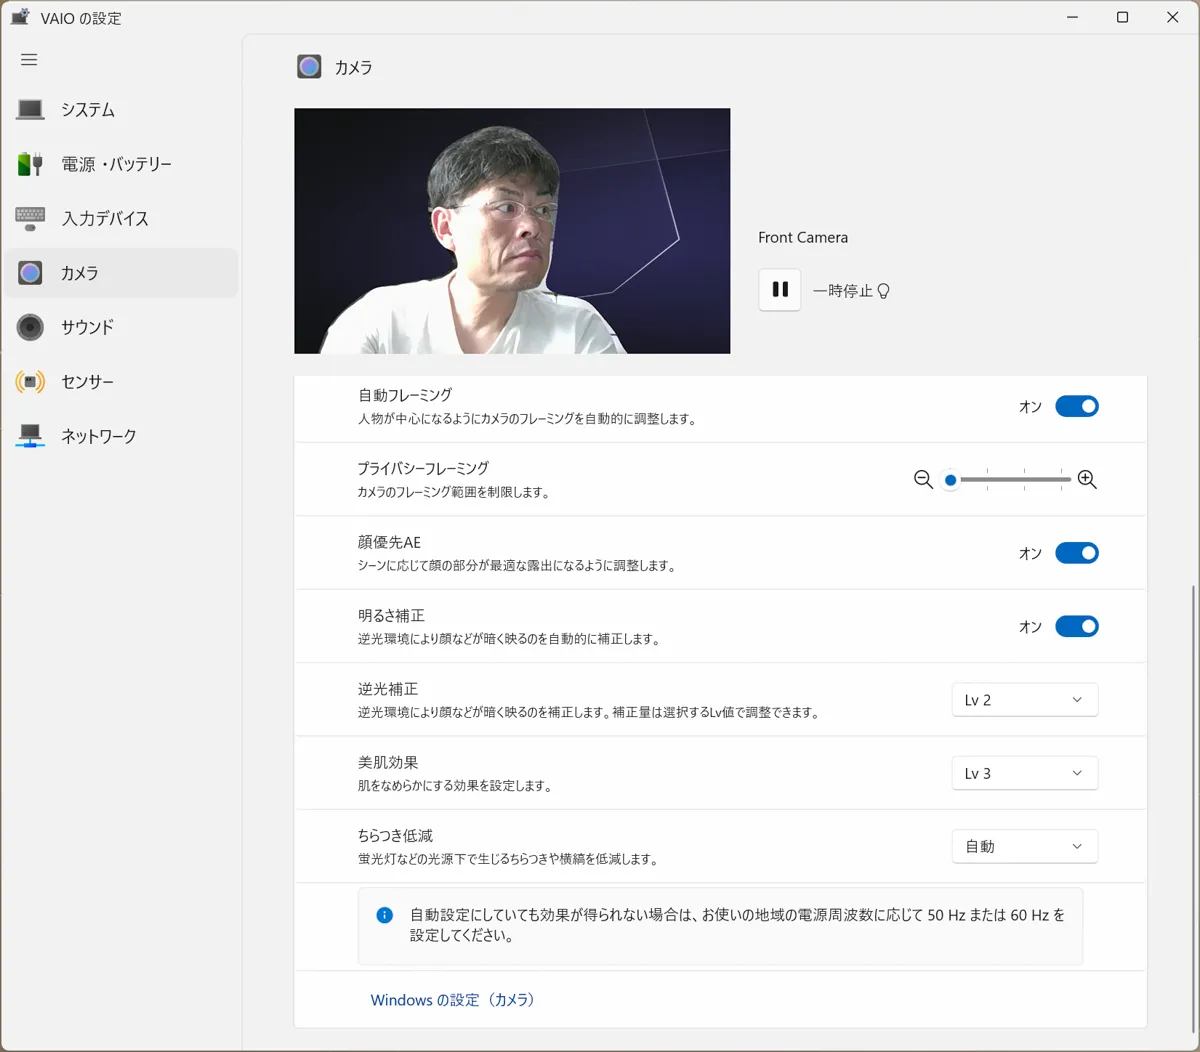Screen dimensions: 1200x1052
Task: Click the 美肌効果 setting title
Action: (x=388, y=762)
